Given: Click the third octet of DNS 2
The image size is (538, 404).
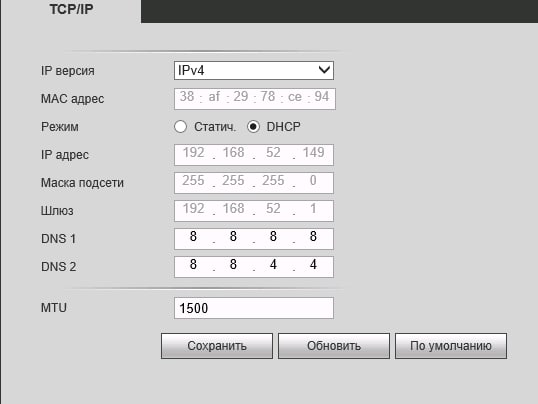Looking at the screenshot, I should point(273,265).
